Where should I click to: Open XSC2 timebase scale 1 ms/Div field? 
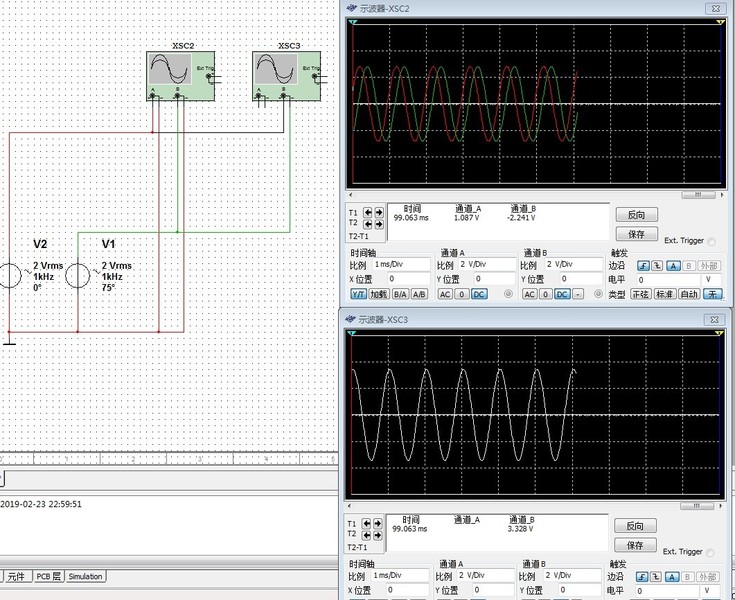pos(400,264)
